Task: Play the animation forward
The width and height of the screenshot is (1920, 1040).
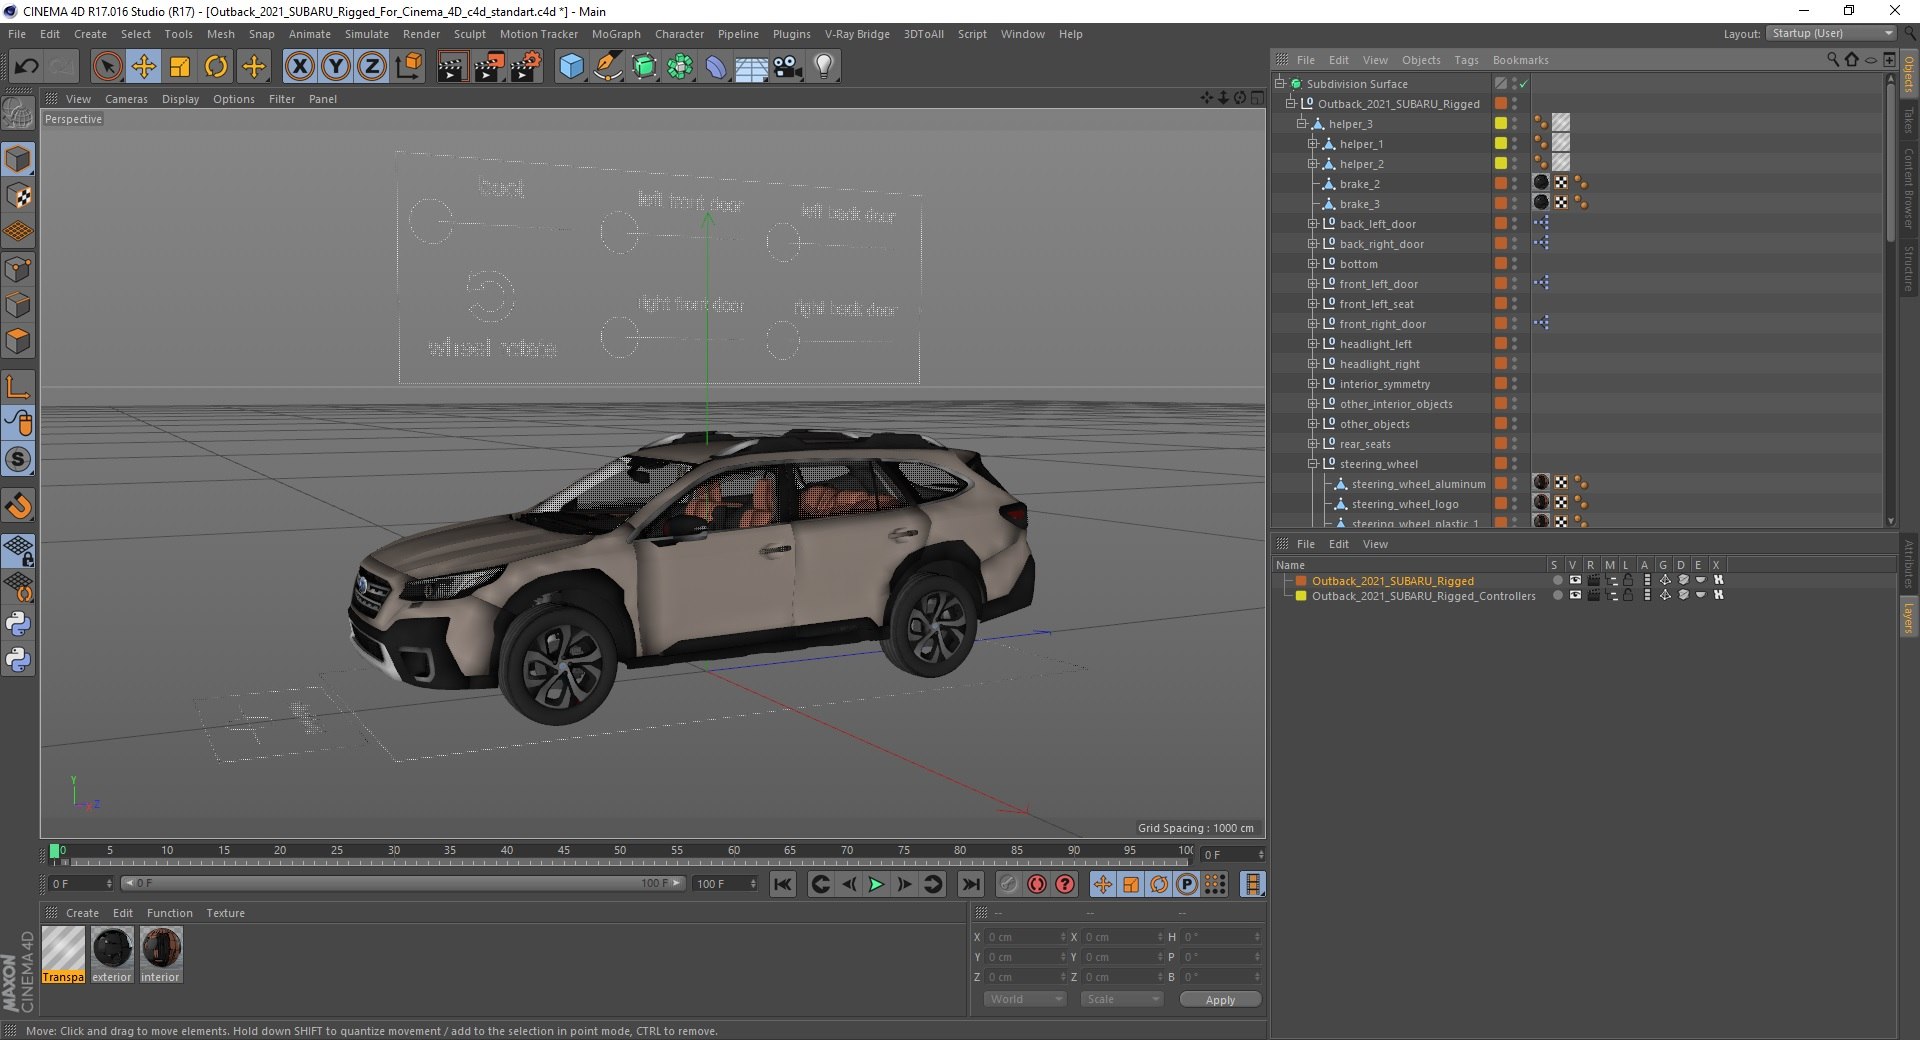Action: click(876, 884)
